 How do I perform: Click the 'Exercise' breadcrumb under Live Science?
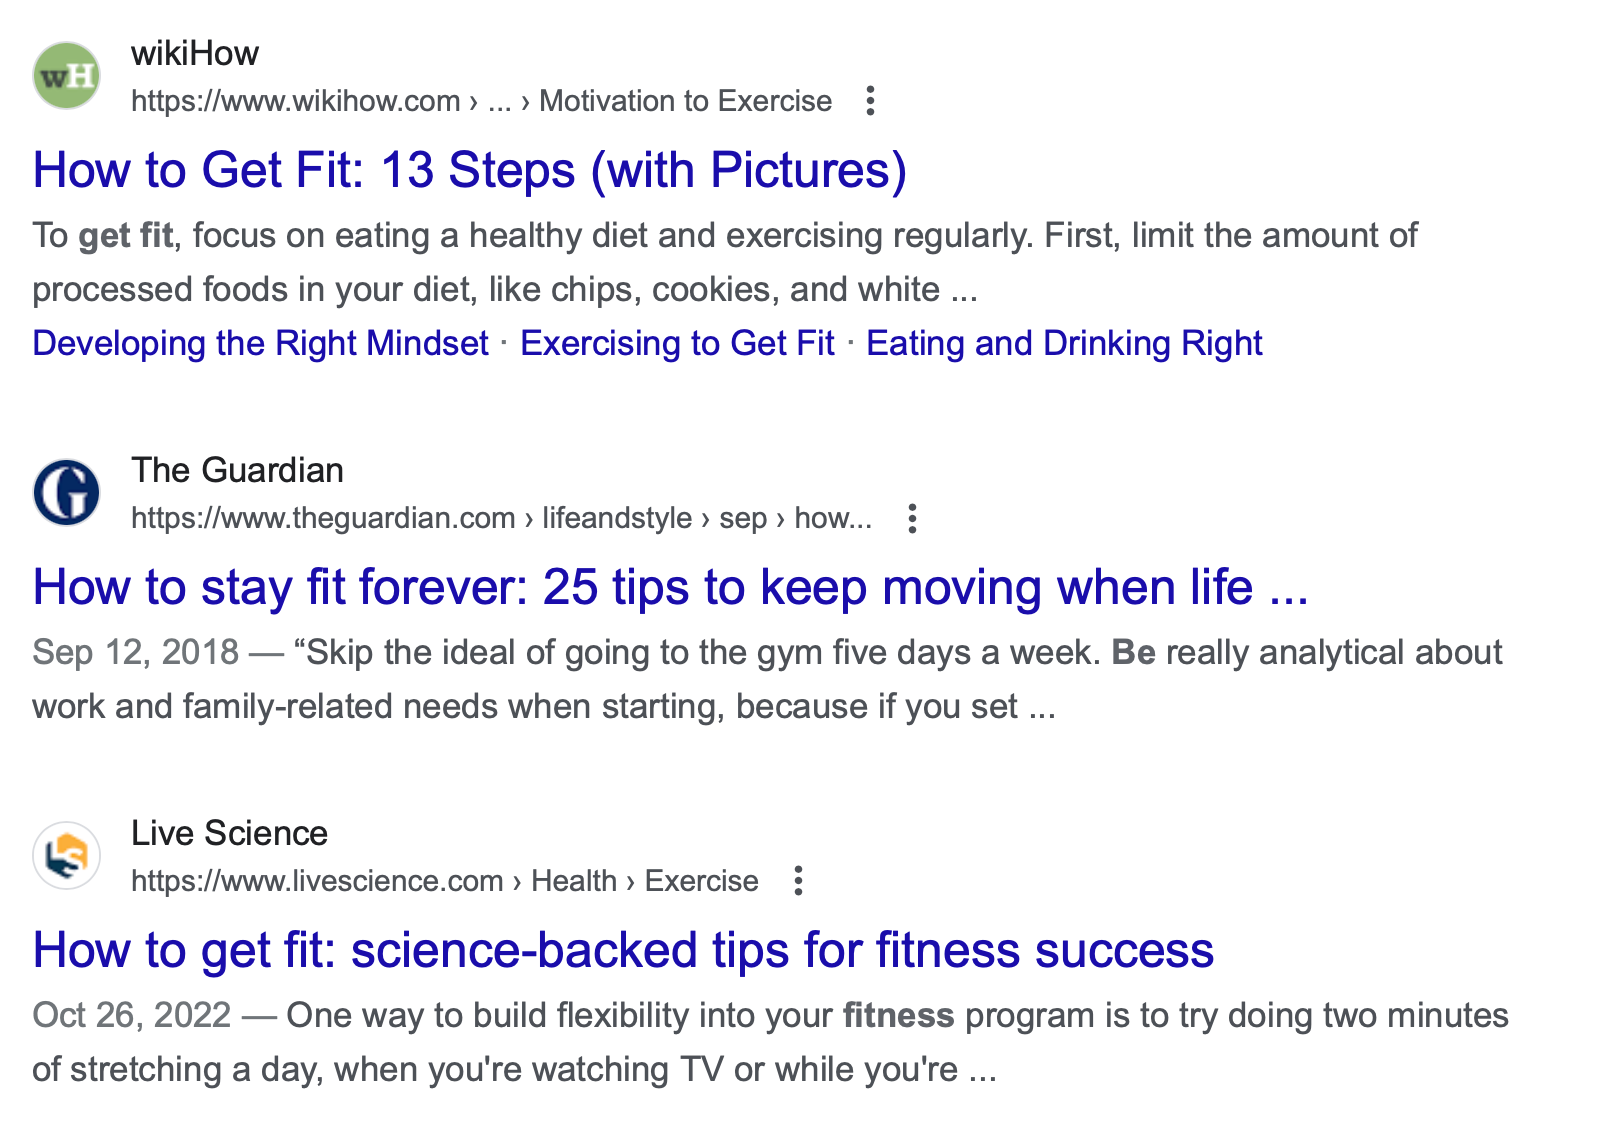coord(700,881)
